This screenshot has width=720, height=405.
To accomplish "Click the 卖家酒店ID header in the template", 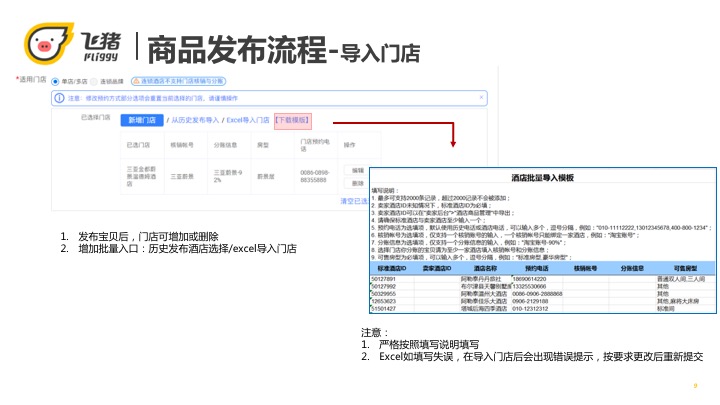I will (x=437, y=268).
